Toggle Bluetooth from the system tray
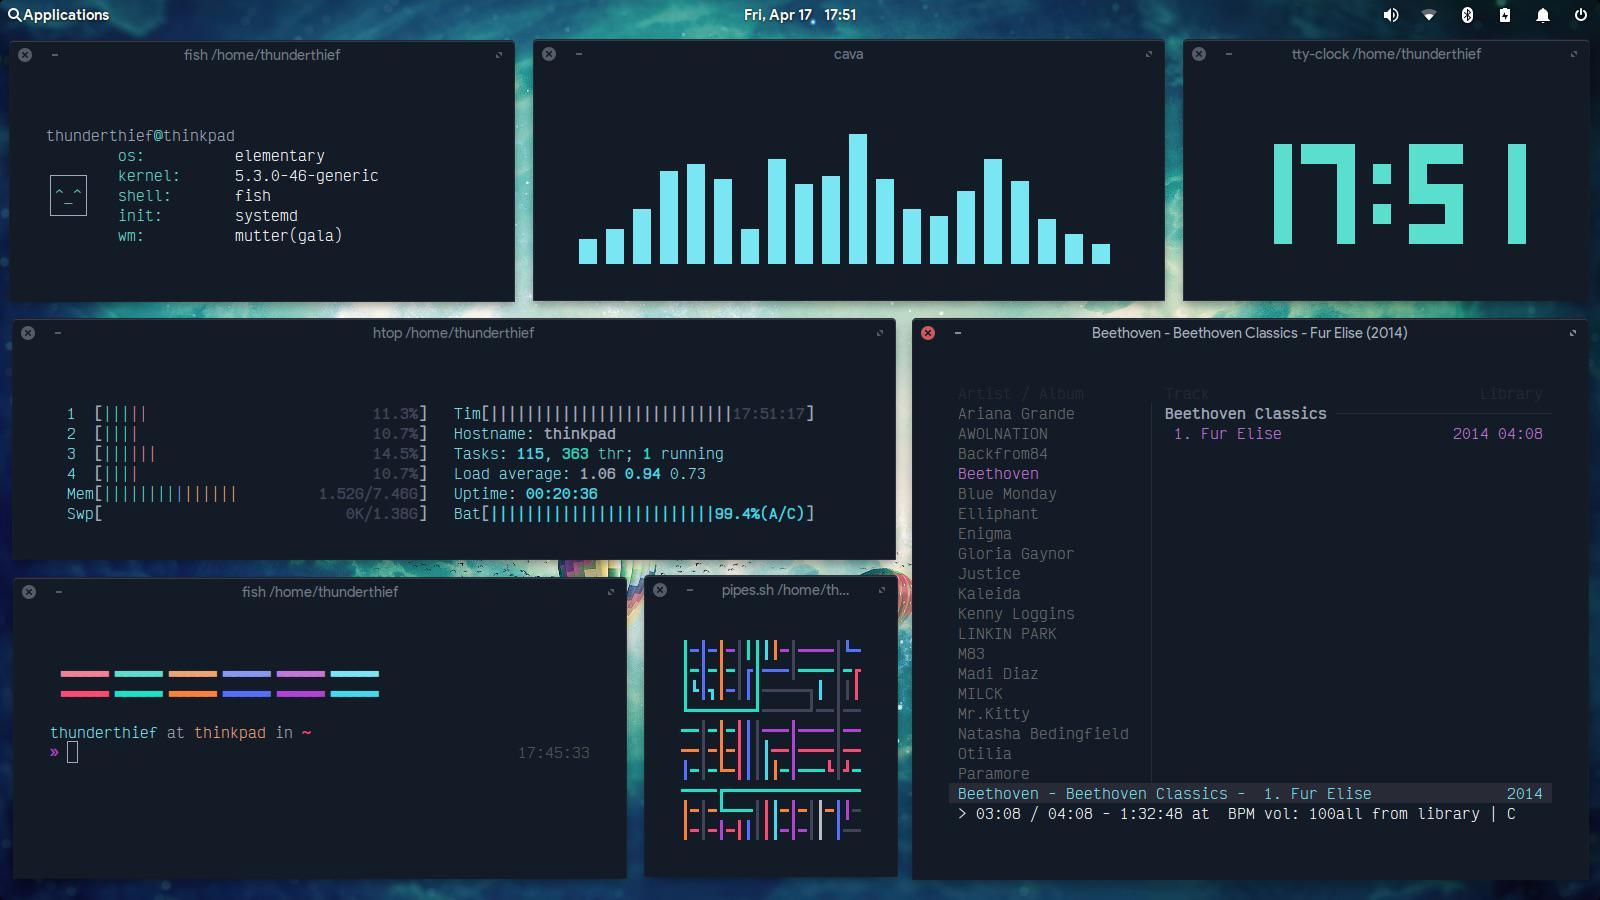Image resolution: width=1600 pixels, height=900 pixels. (1467, 15)
